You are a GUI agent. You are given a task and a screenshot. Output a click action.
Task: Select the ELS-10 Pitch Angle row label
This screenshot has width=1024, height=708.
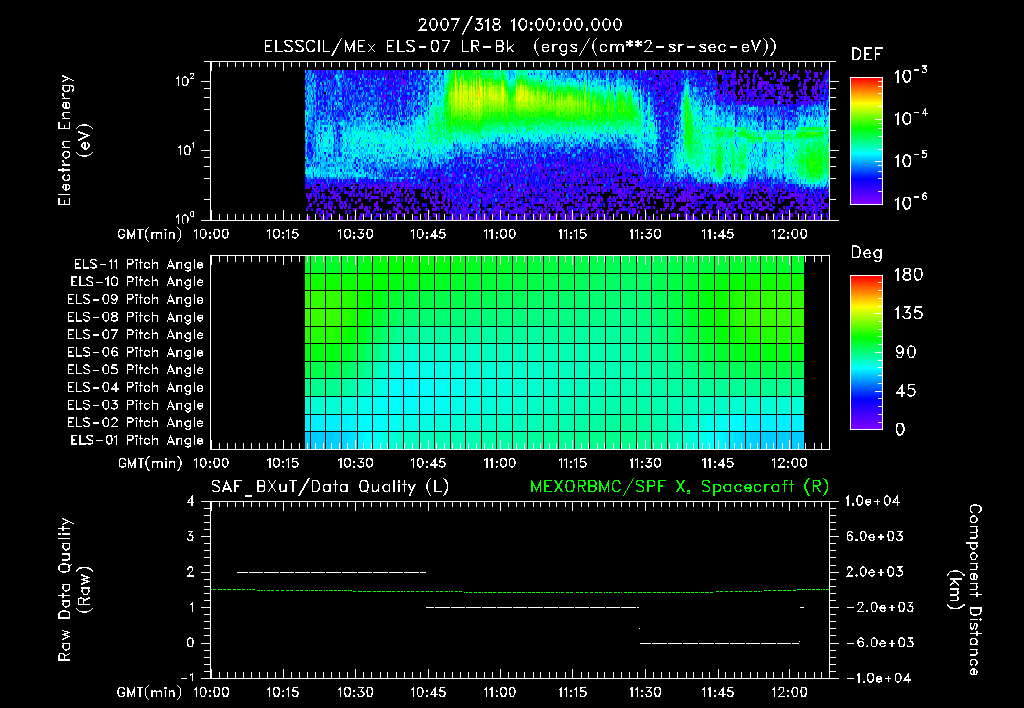(137, 282)
